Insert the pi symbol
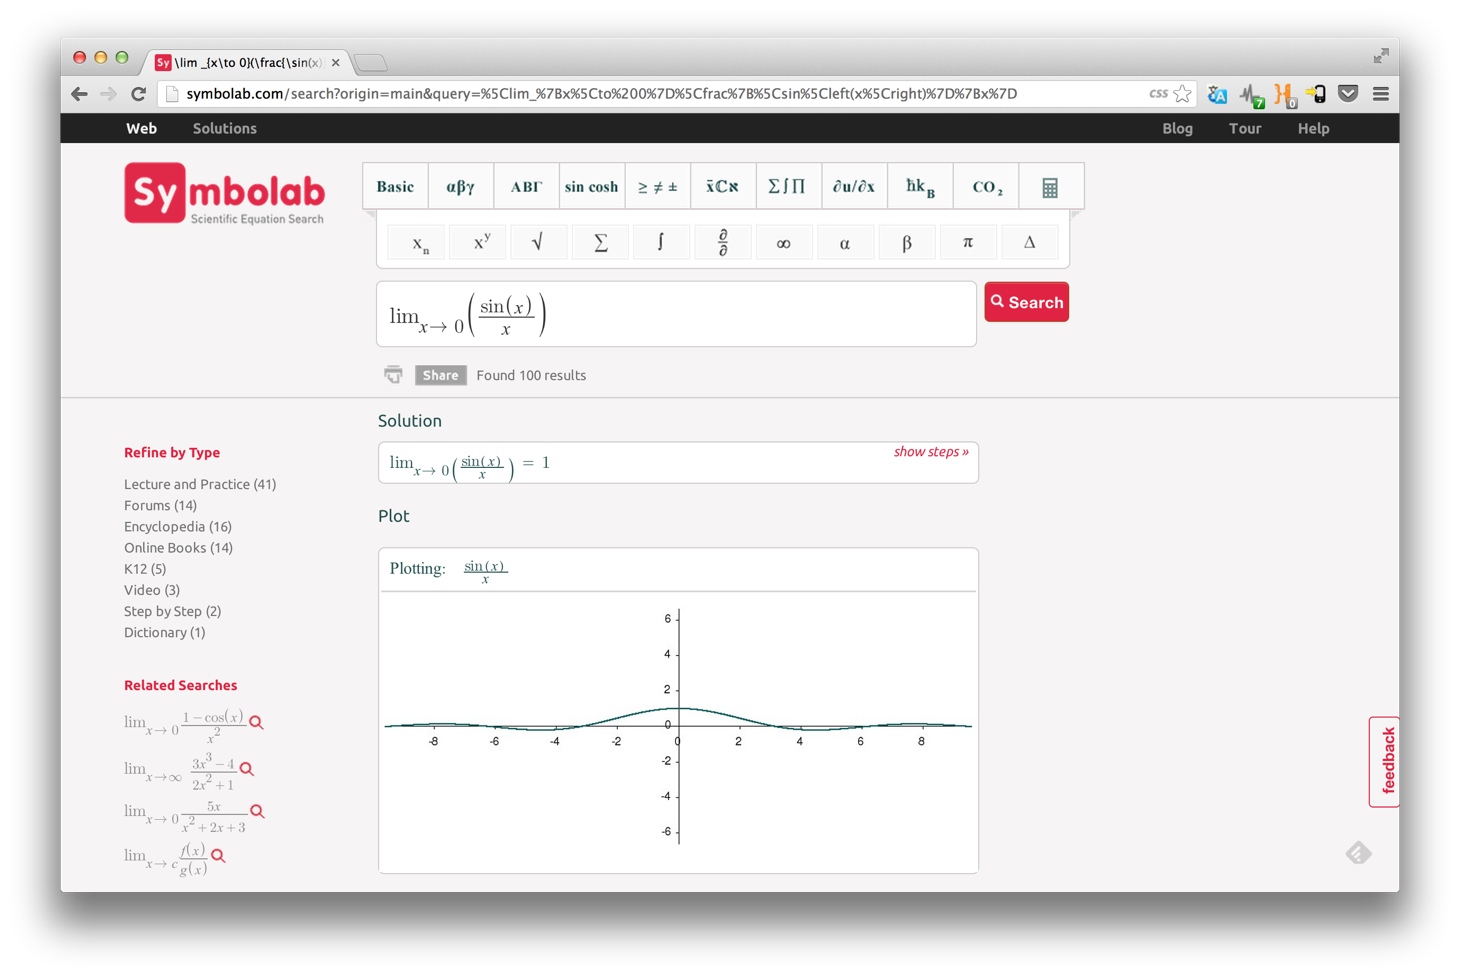 click(968, 241)
